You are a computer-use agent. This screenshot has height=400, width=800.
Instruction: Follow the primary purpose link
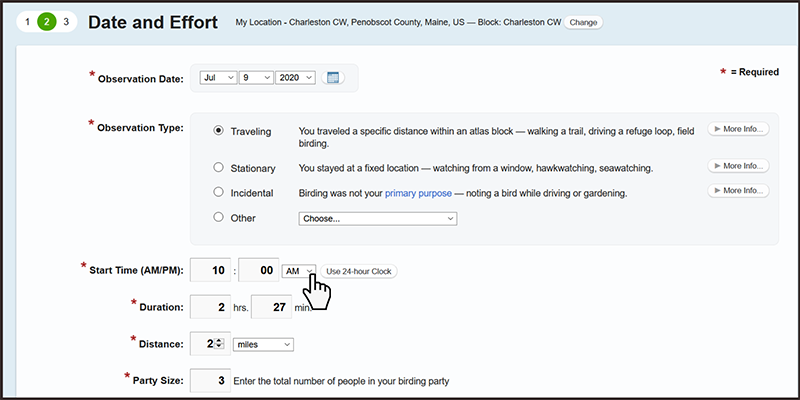click(418, 193)
